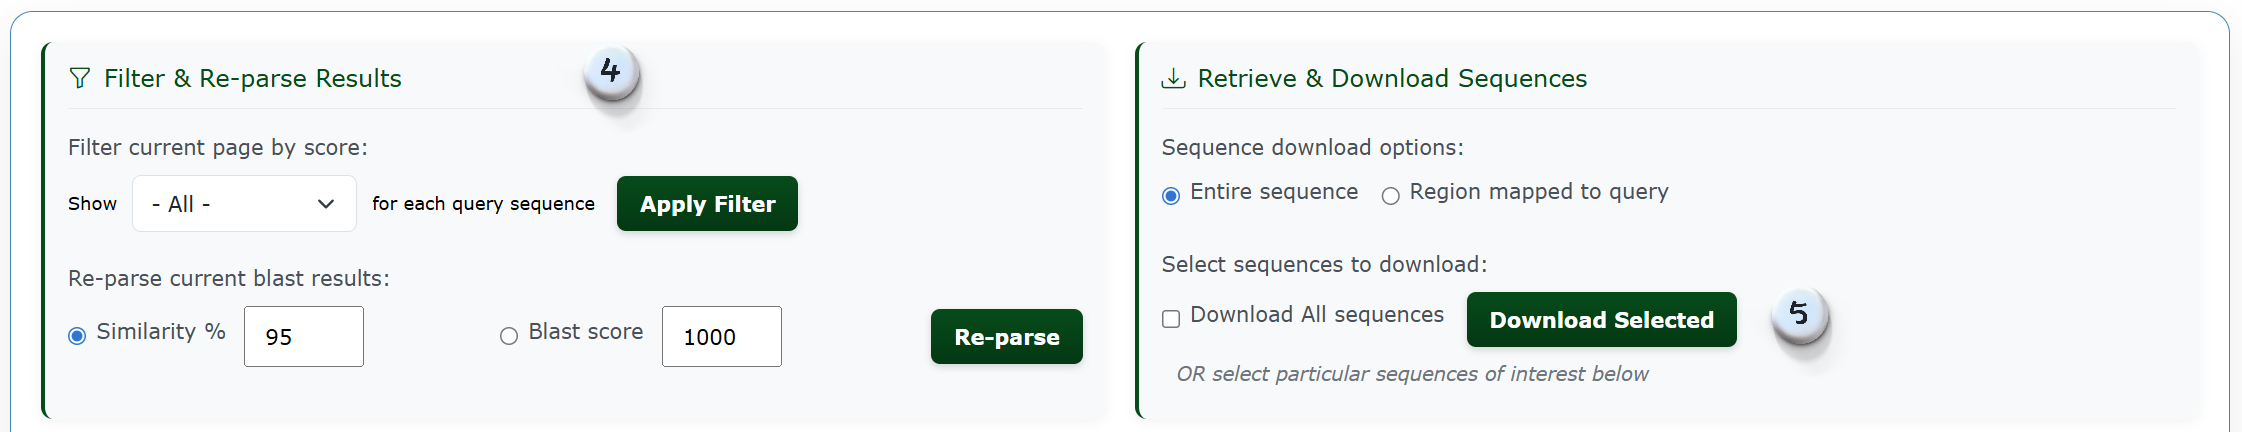Click the Re-parse button
Viewport: 2242px width, 432px height.
click(x=1007, y=337)
